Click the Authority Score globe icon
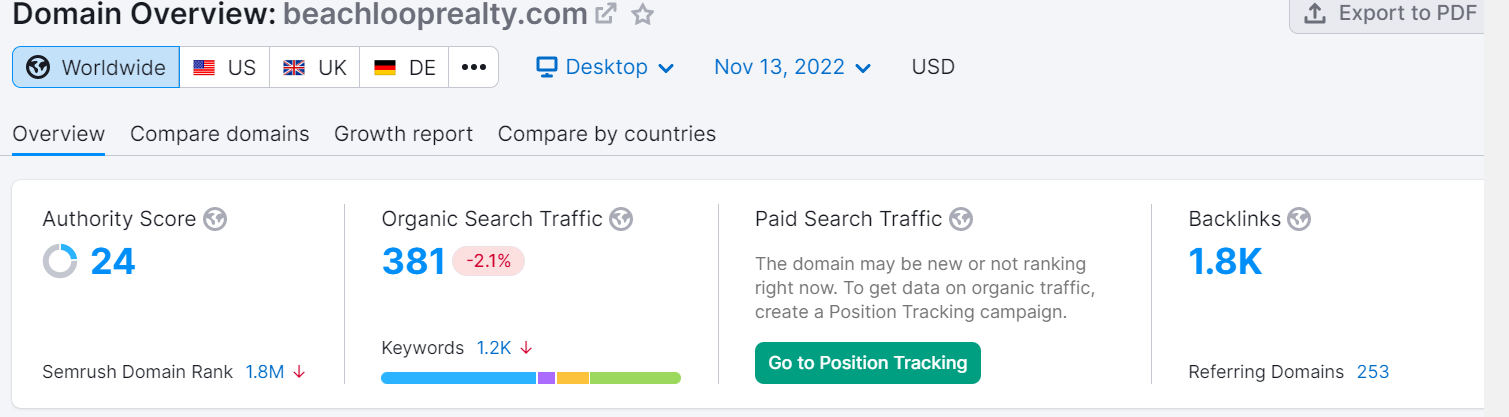 pos(214,219)
